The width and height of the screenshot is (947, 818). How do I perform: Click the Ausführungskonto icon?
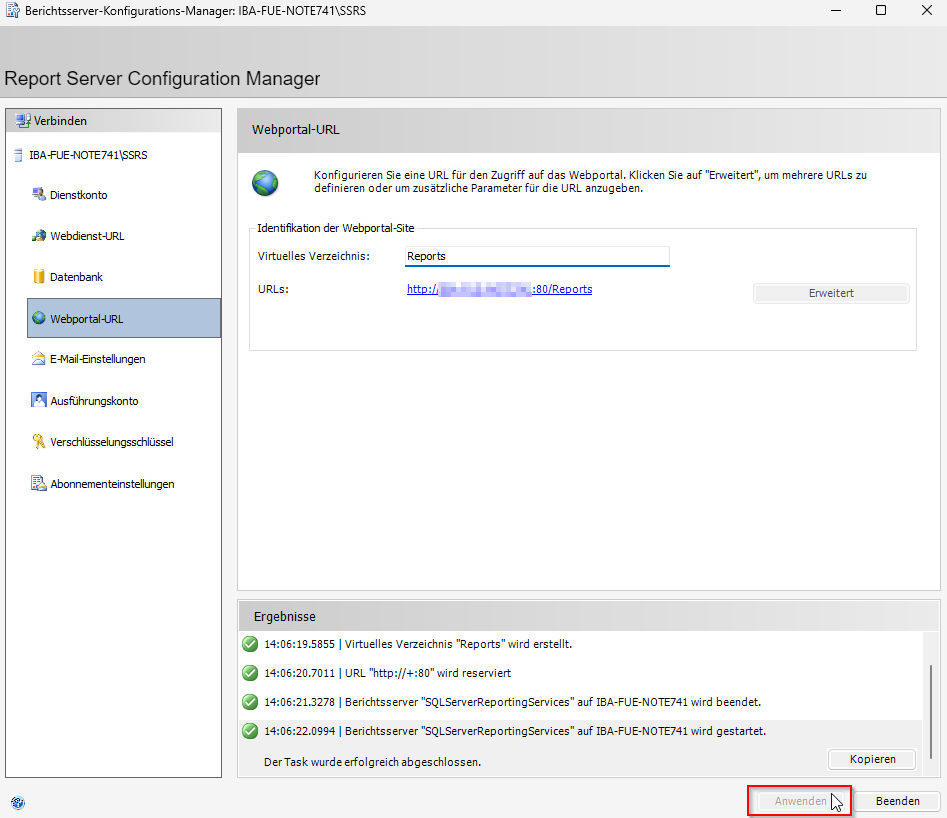(x=39, y=400)
